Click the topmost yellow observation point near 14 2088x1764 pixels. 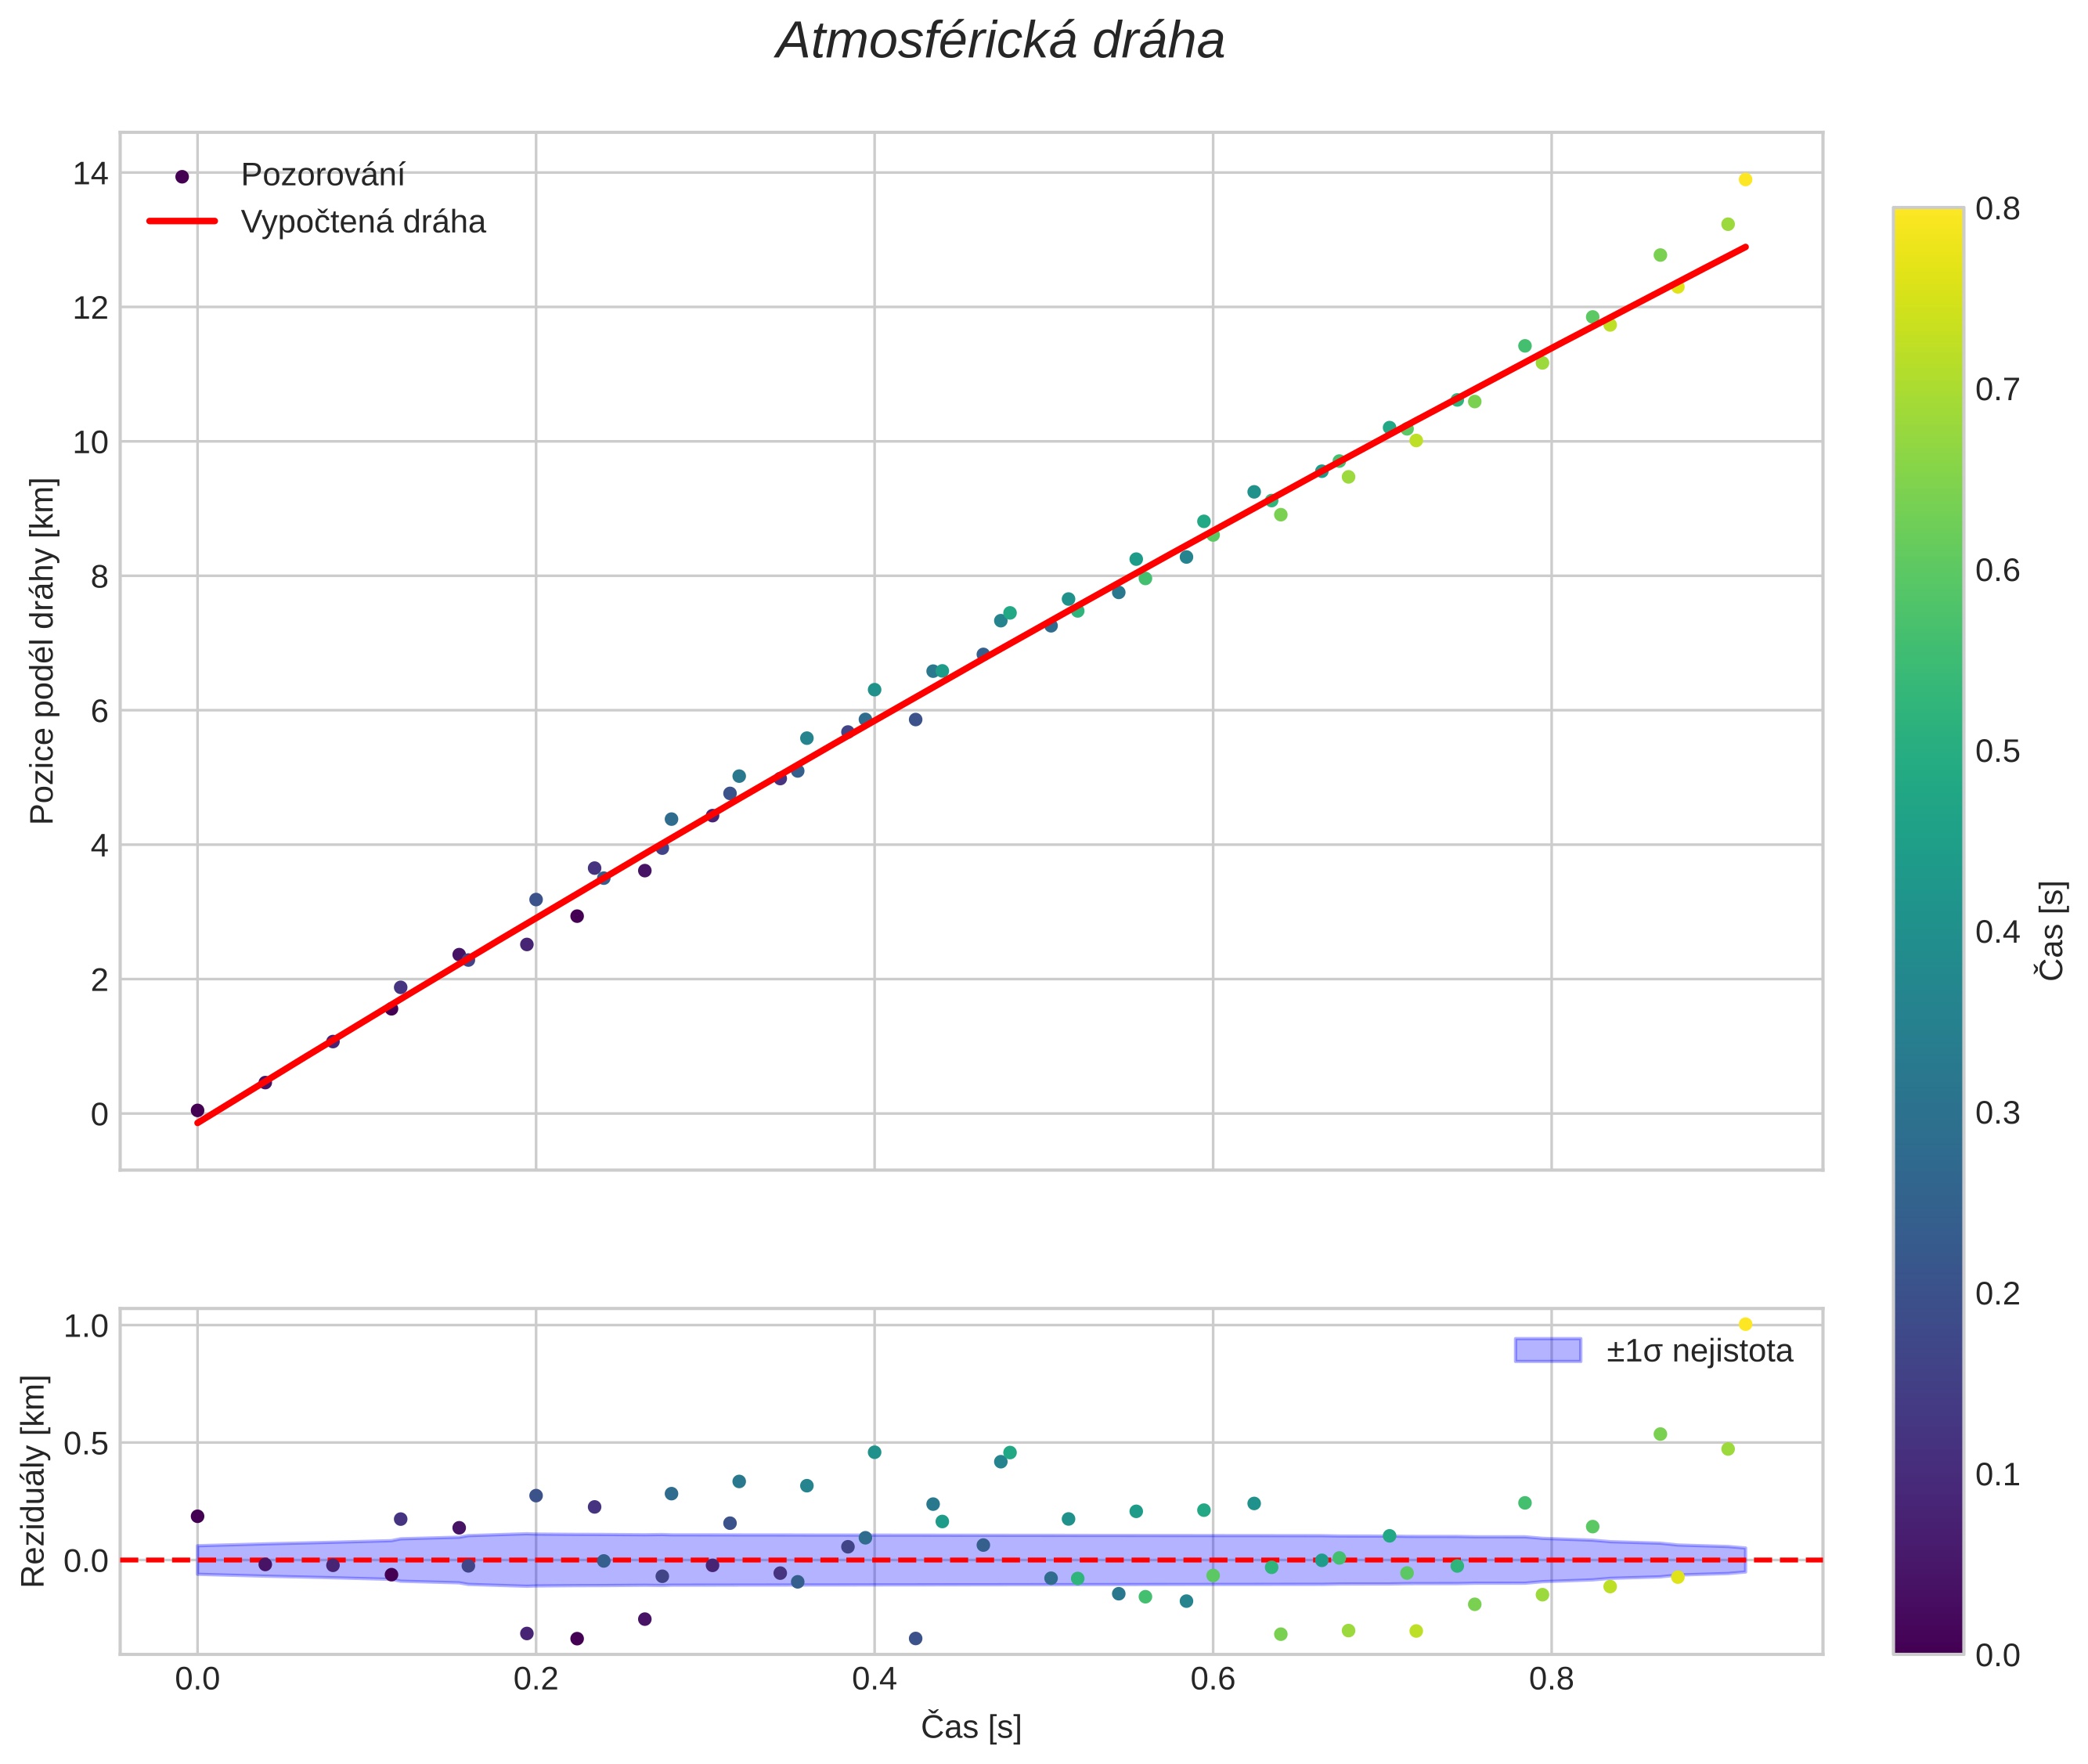point(1745,180)
